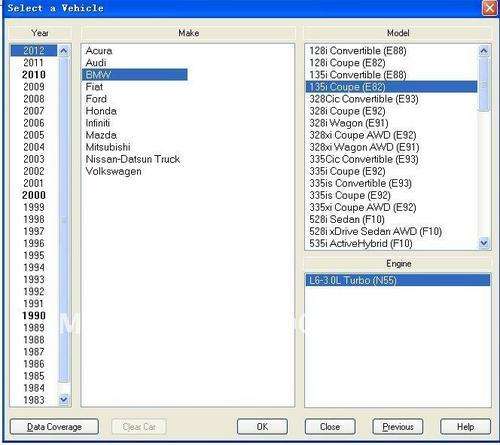Choose Honda in the Make list
Image resolution: width=500 pixels, height=445 pixels.
pyautogui.click(x=101, y=111)
